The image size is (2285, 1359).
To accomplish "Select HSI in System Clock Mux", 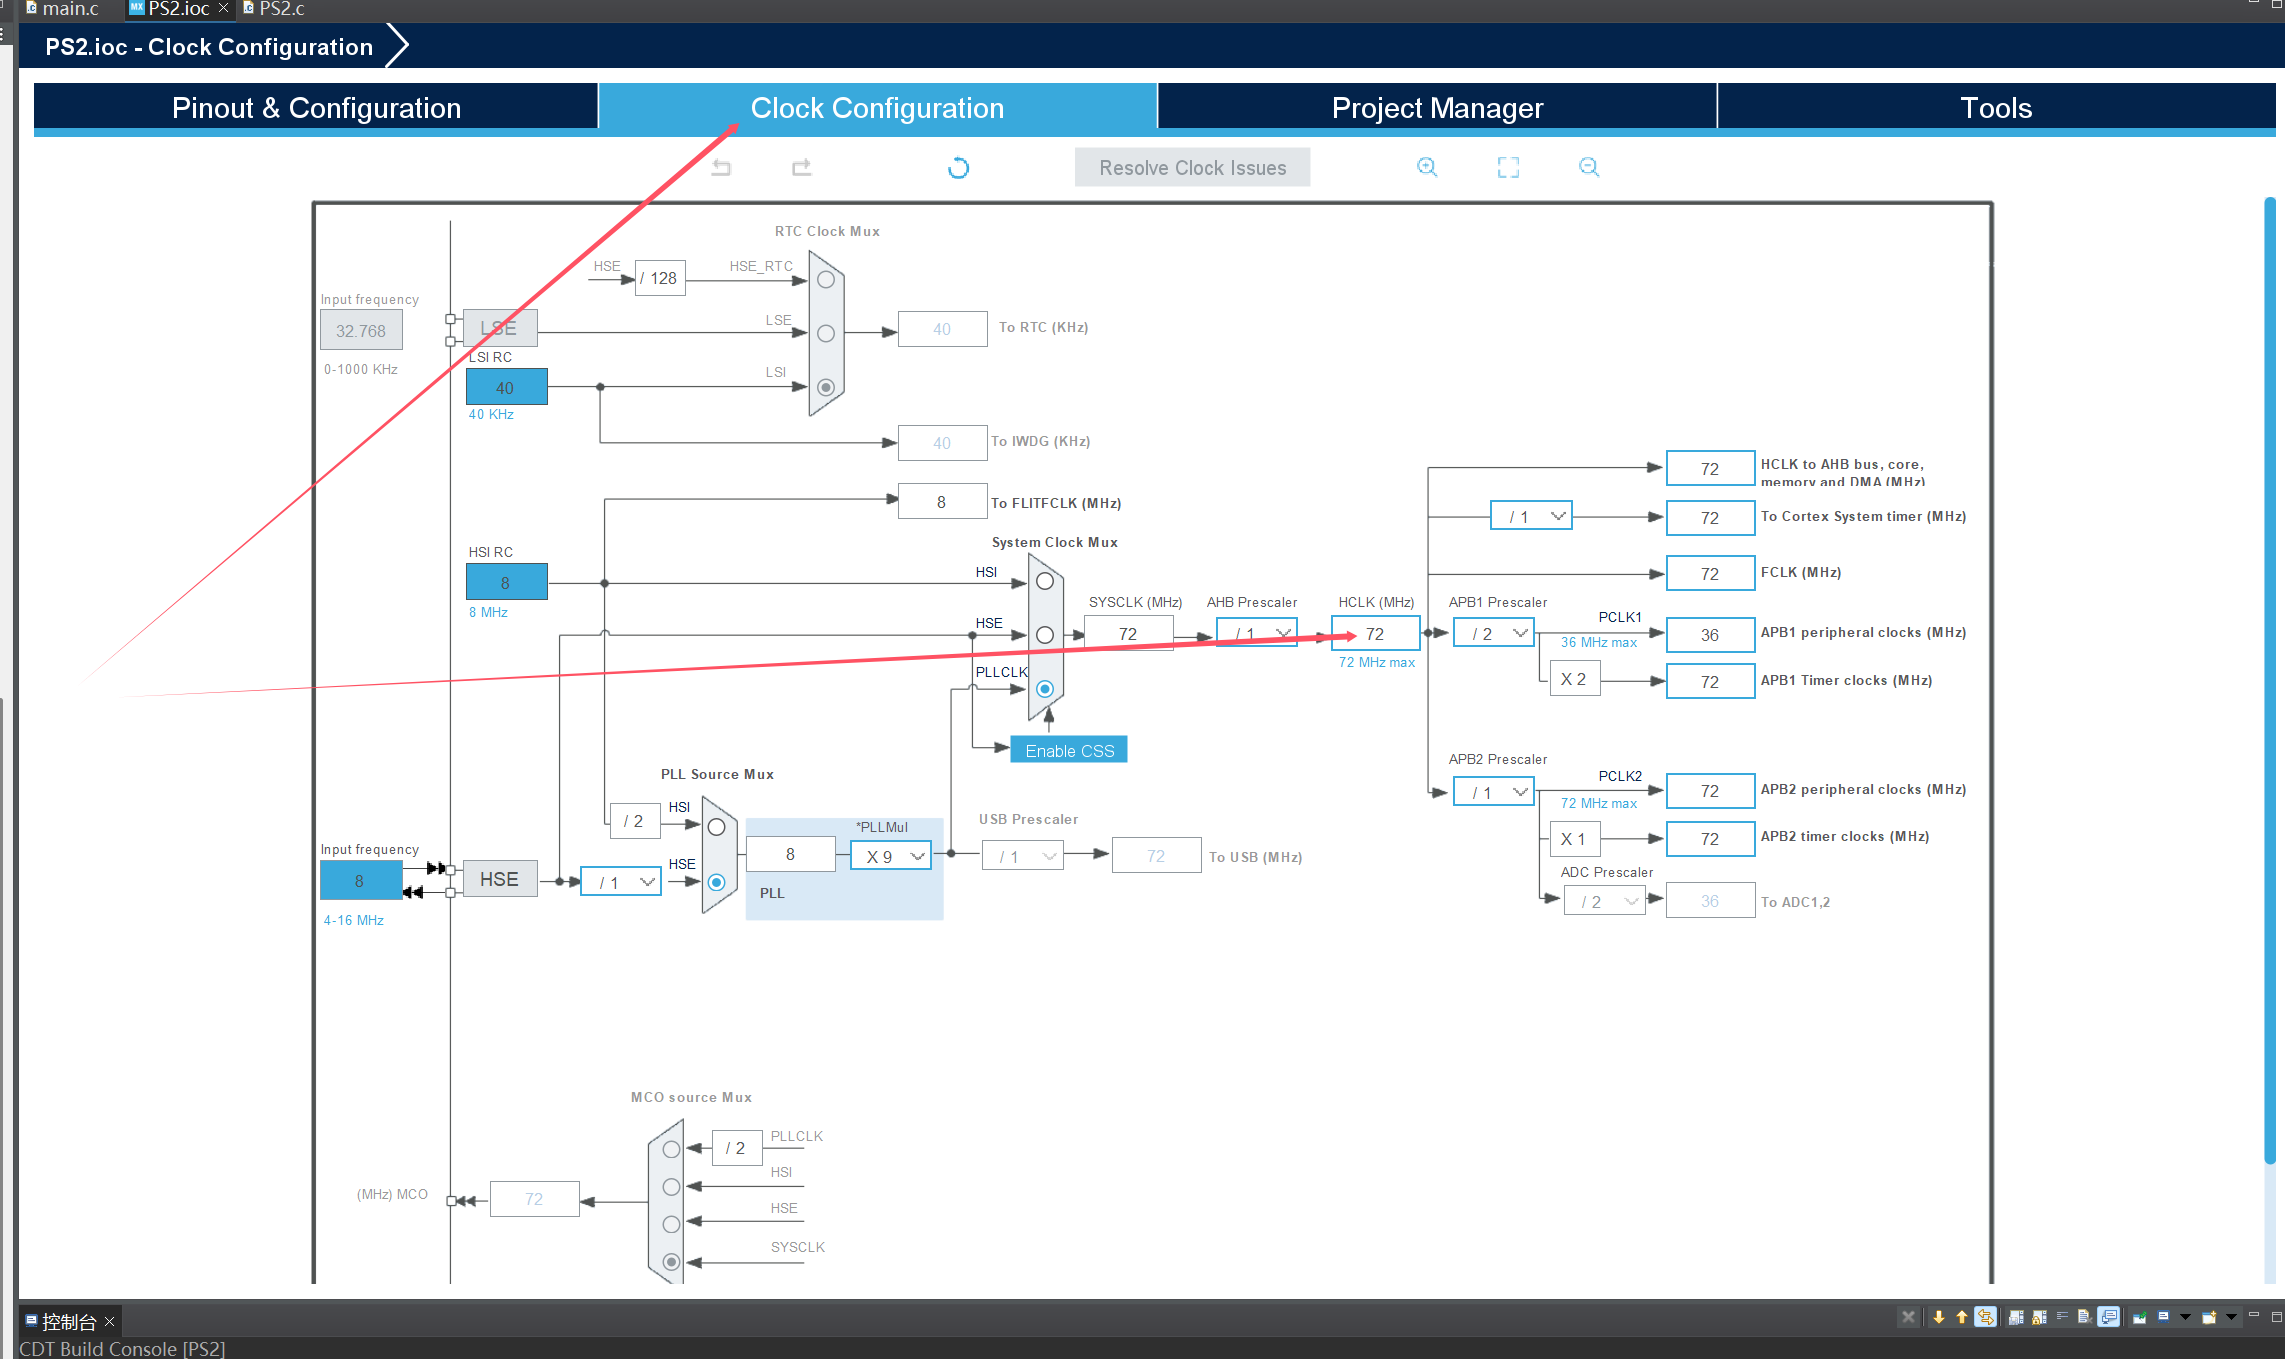I will 1044,581.
